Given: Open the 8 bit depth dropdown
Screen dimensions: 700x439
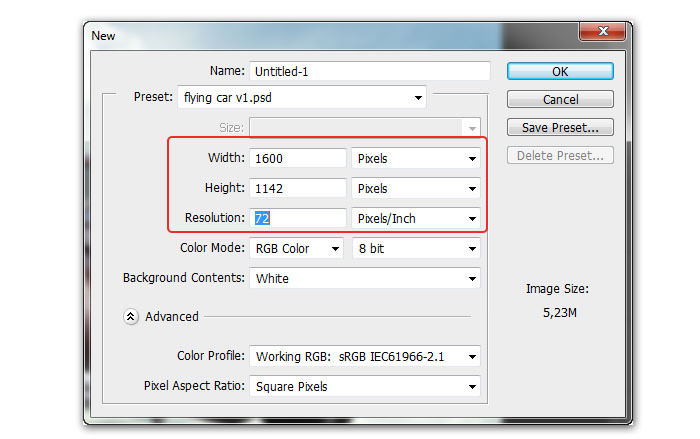Looking at the screenshot, I should (x=416, y=248).
